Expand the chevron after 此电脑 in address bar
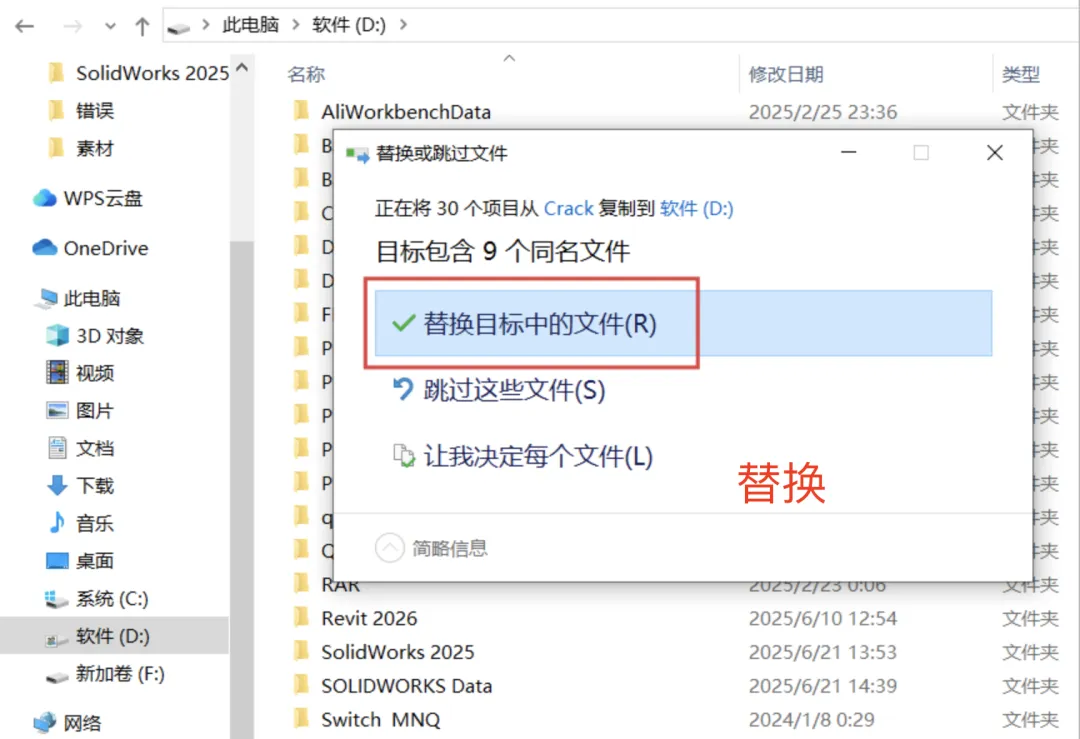Viewport: 1080px width, 739px height. [295, 25]
